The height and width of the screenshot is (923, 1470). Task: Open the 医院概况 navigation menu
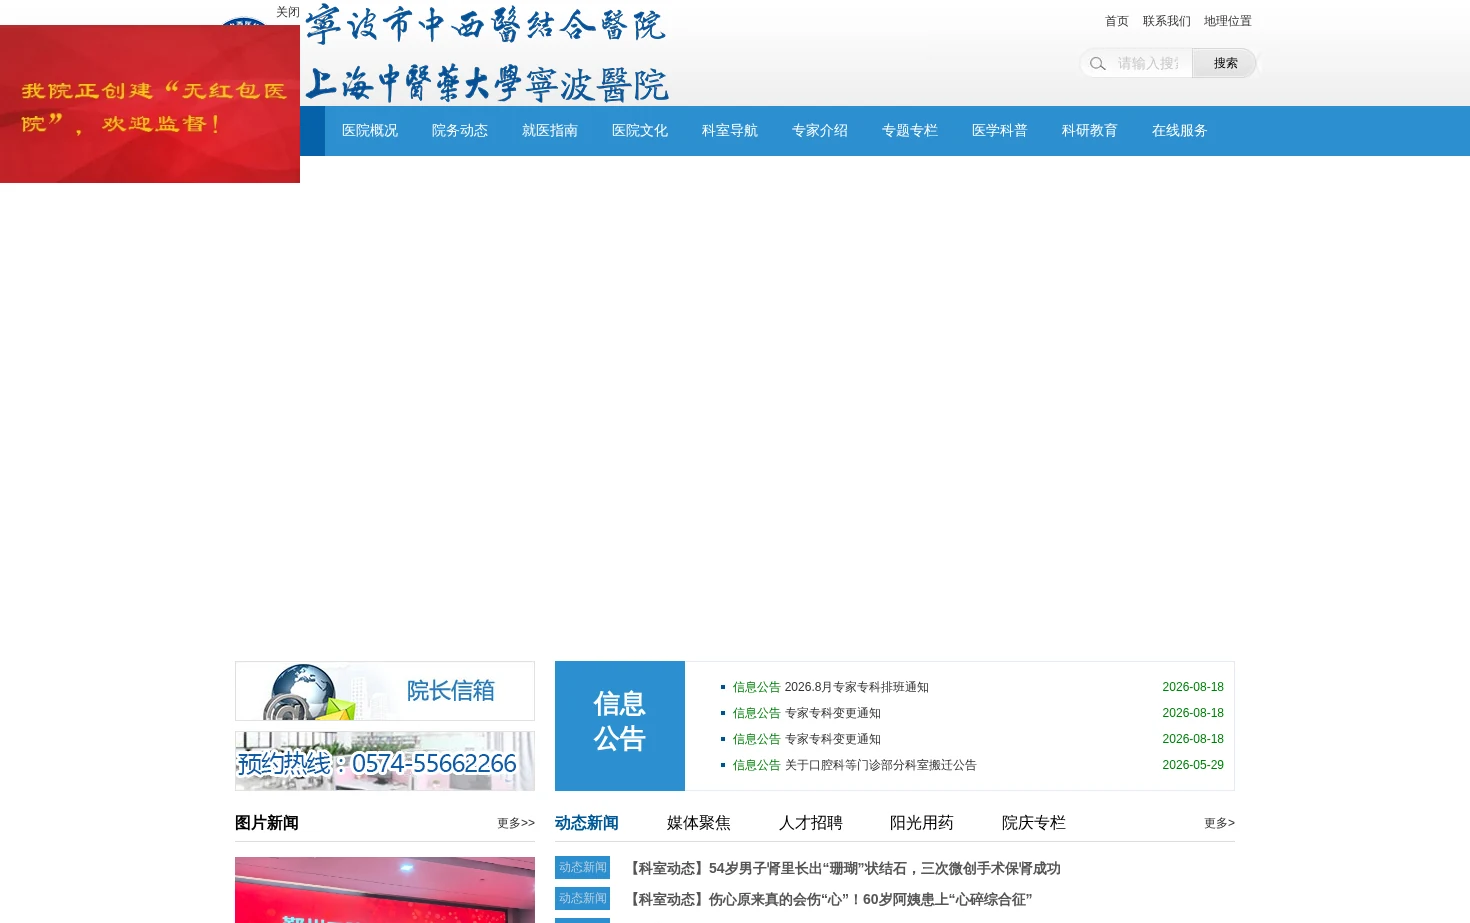[370, 131]
